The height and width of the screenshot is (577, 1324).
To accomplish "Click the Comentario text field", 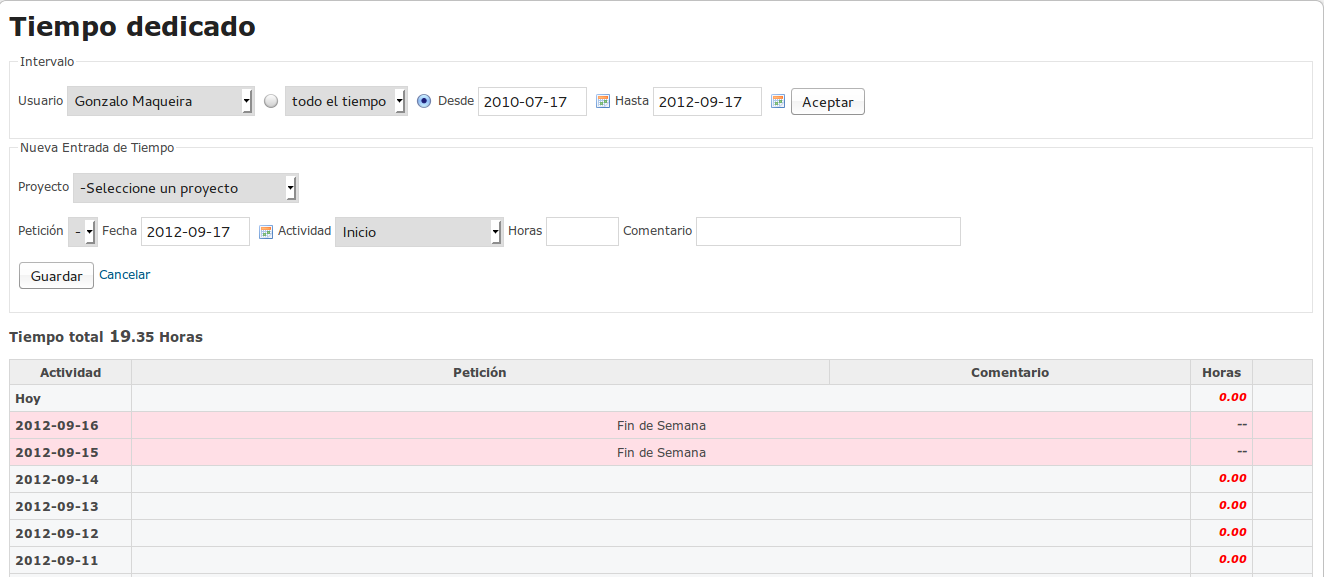I will tap(828, 231).
